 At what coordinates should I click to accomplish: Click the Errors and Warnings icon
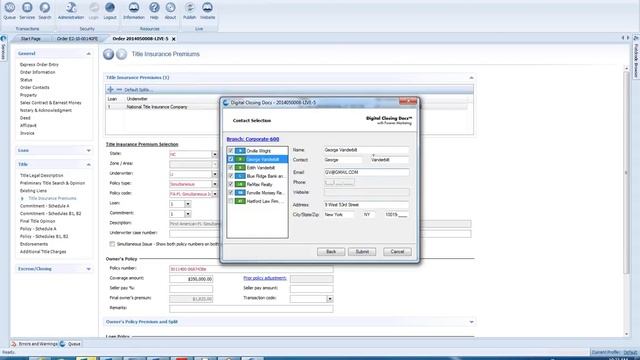point(13,344)
